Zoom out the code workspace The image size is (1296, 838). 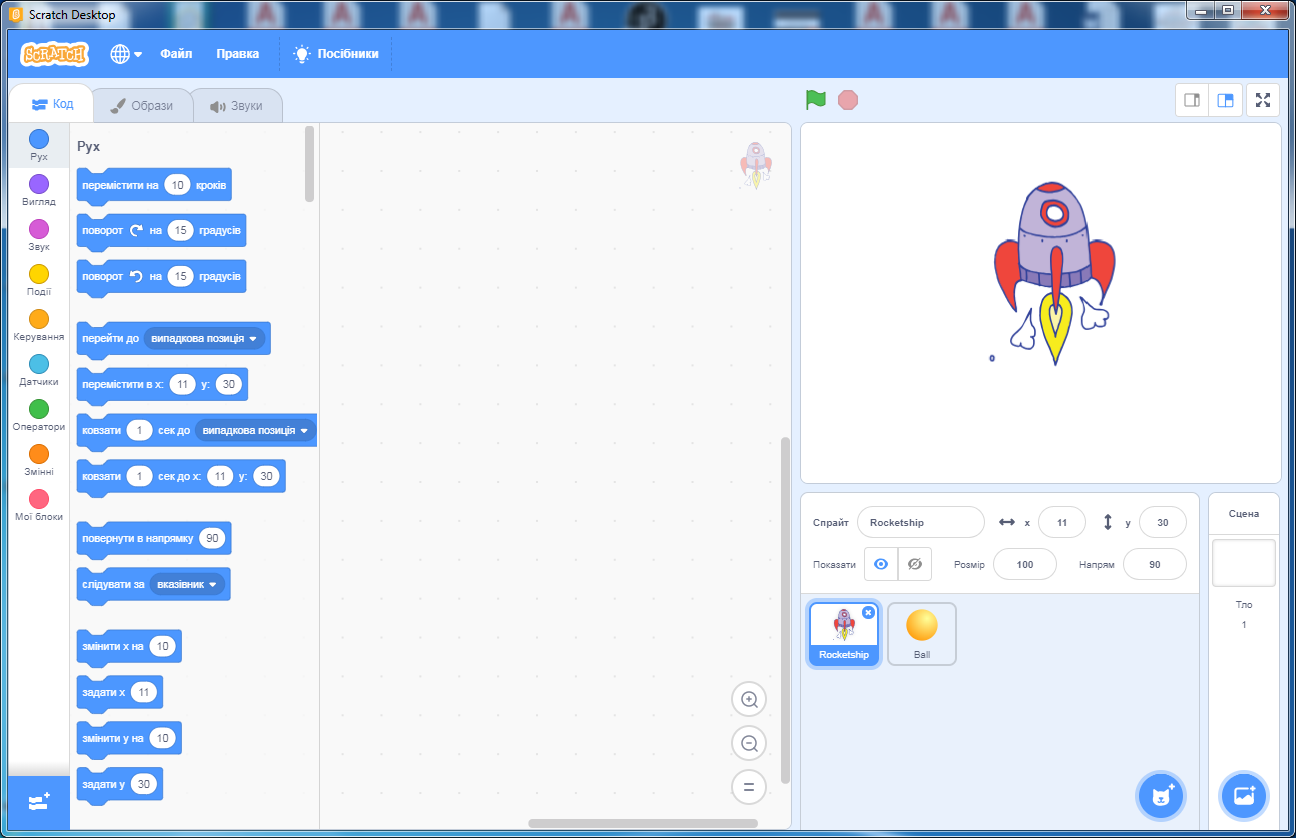[749, 743]
